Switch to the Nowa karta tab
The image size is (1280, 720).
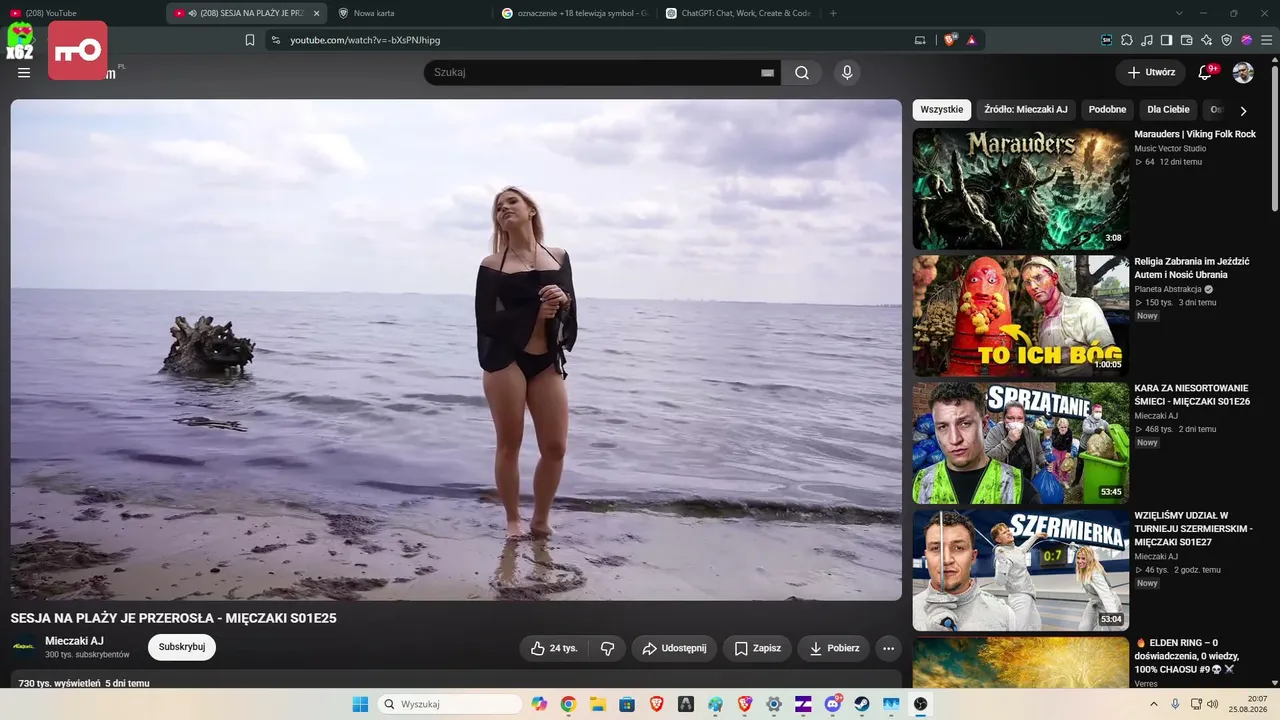tap(410, 13)
